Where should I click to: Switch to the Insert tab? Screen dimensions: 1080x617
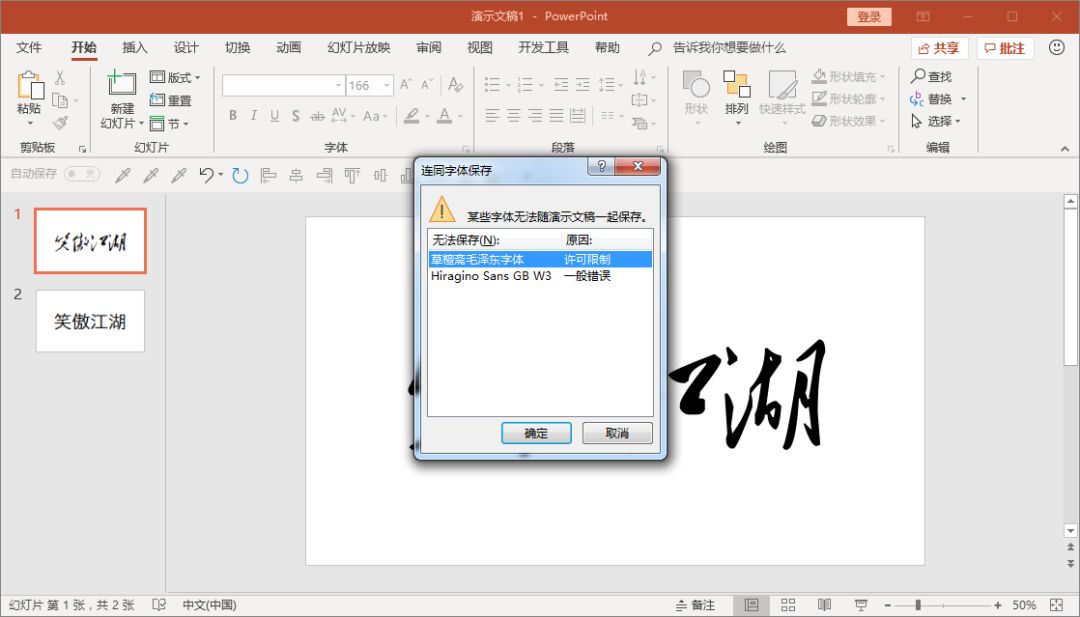coord(134,48)
